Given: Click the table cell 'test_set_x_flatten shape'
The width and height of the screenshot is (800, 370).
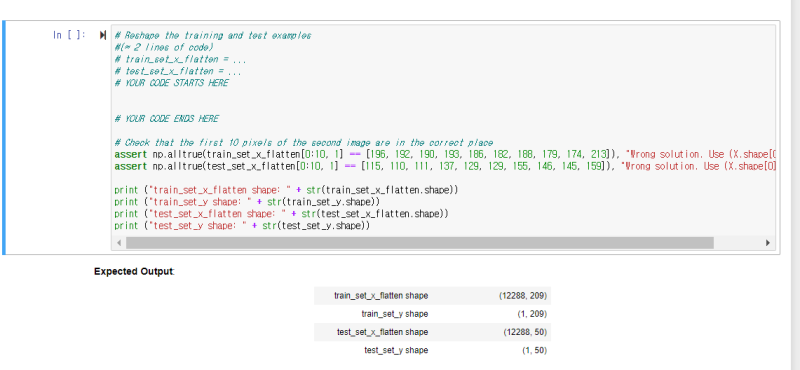Looking at the screenshot, I should pyautogui.click(x=382, y=332).
